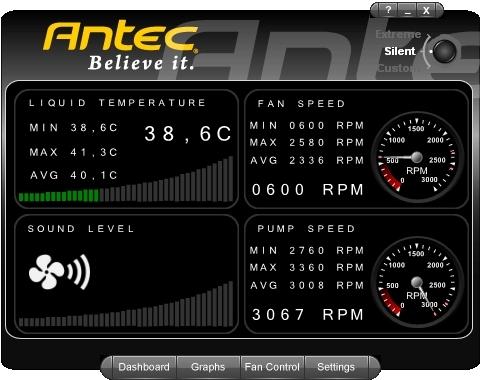Image resolution: width=480 pixels, height=380 pixels.
Task: Minimize the Antec window
Action: click(x=407, y=10)
